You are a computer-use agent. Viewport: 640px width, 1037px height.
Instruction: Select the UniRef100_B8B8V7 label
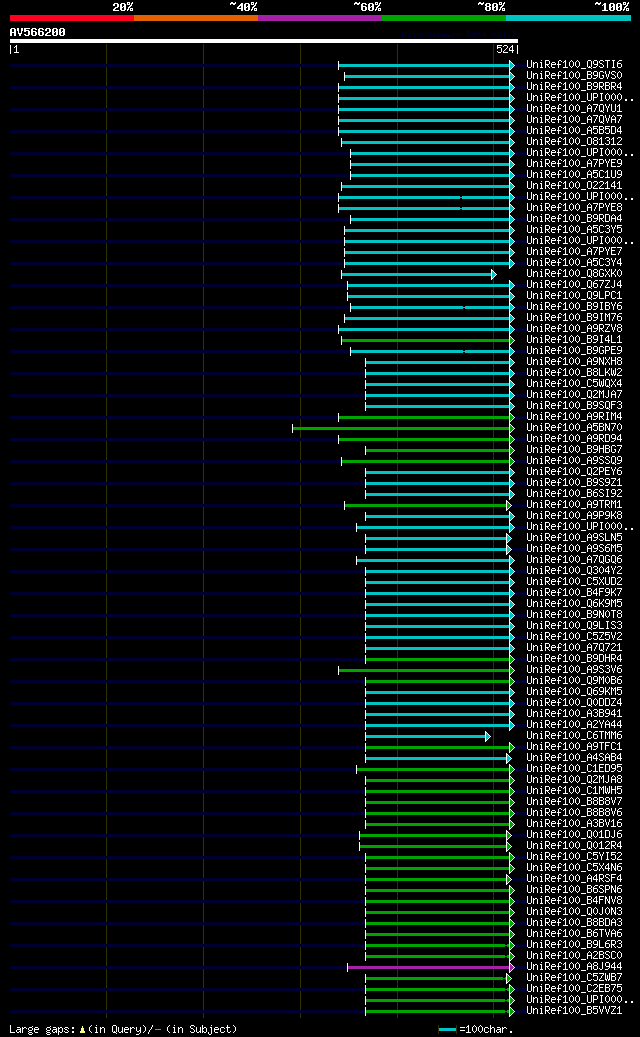tap(574, 802)
